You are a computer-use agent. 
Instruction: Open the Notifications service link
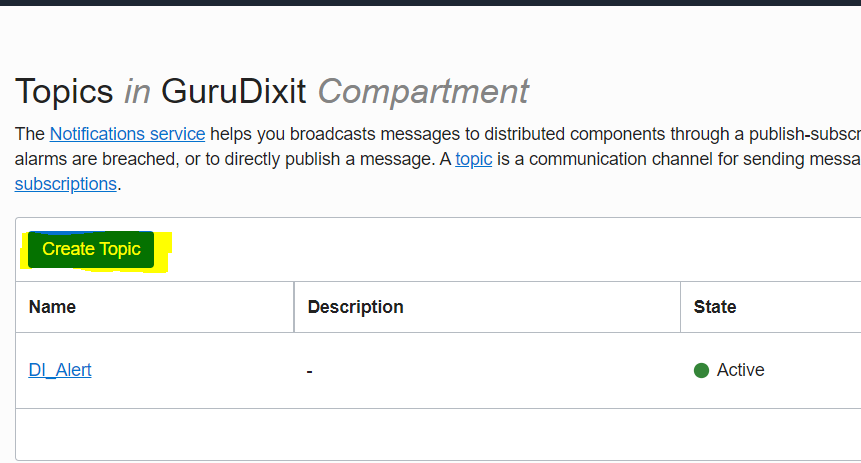(127, 134)
